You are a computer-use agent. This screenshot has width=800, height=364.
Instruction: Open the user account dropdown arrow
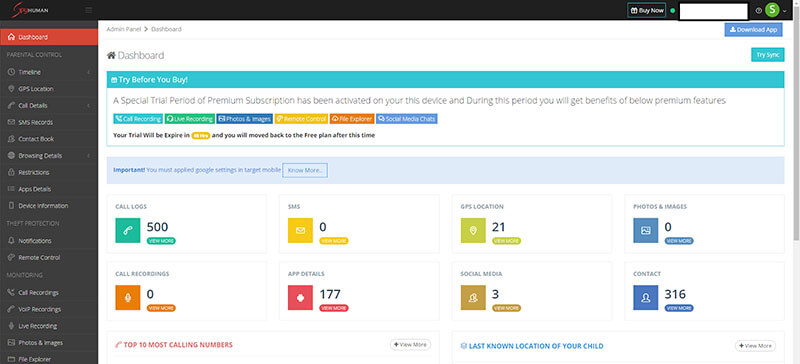click(x=785, y=11)
